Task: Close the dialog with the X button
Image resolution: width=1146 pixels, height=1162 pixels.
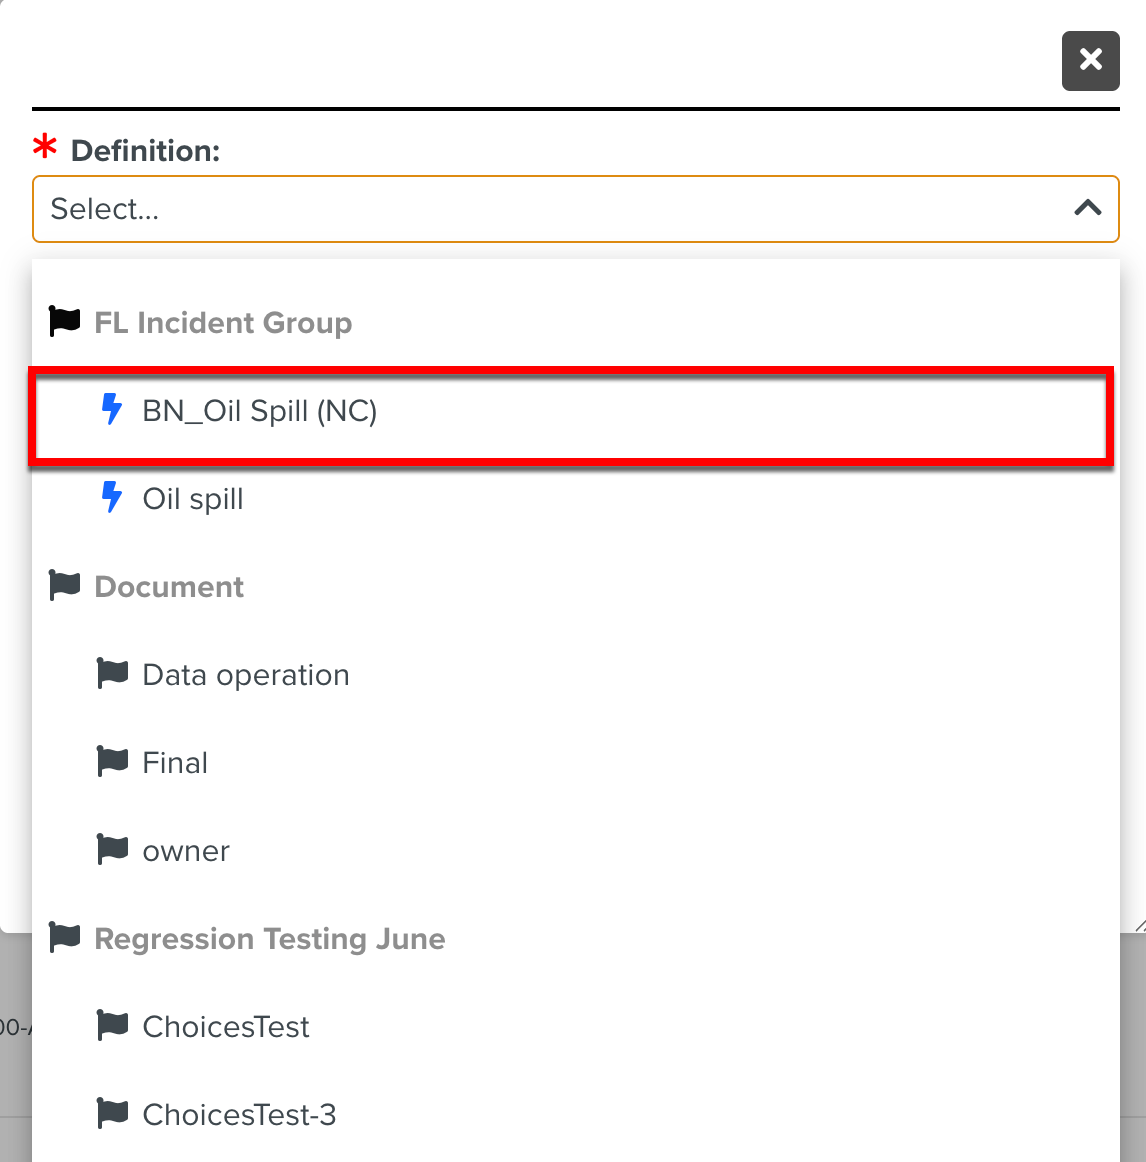Action: [x=1090, y=60]
